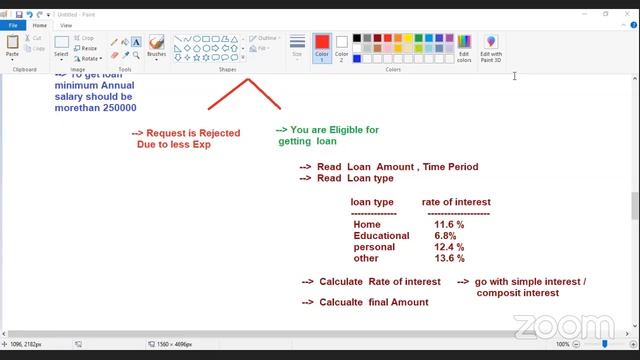640x360 pixels.
Task: Click the Help question mark icon
Action: tap(633, 25)
